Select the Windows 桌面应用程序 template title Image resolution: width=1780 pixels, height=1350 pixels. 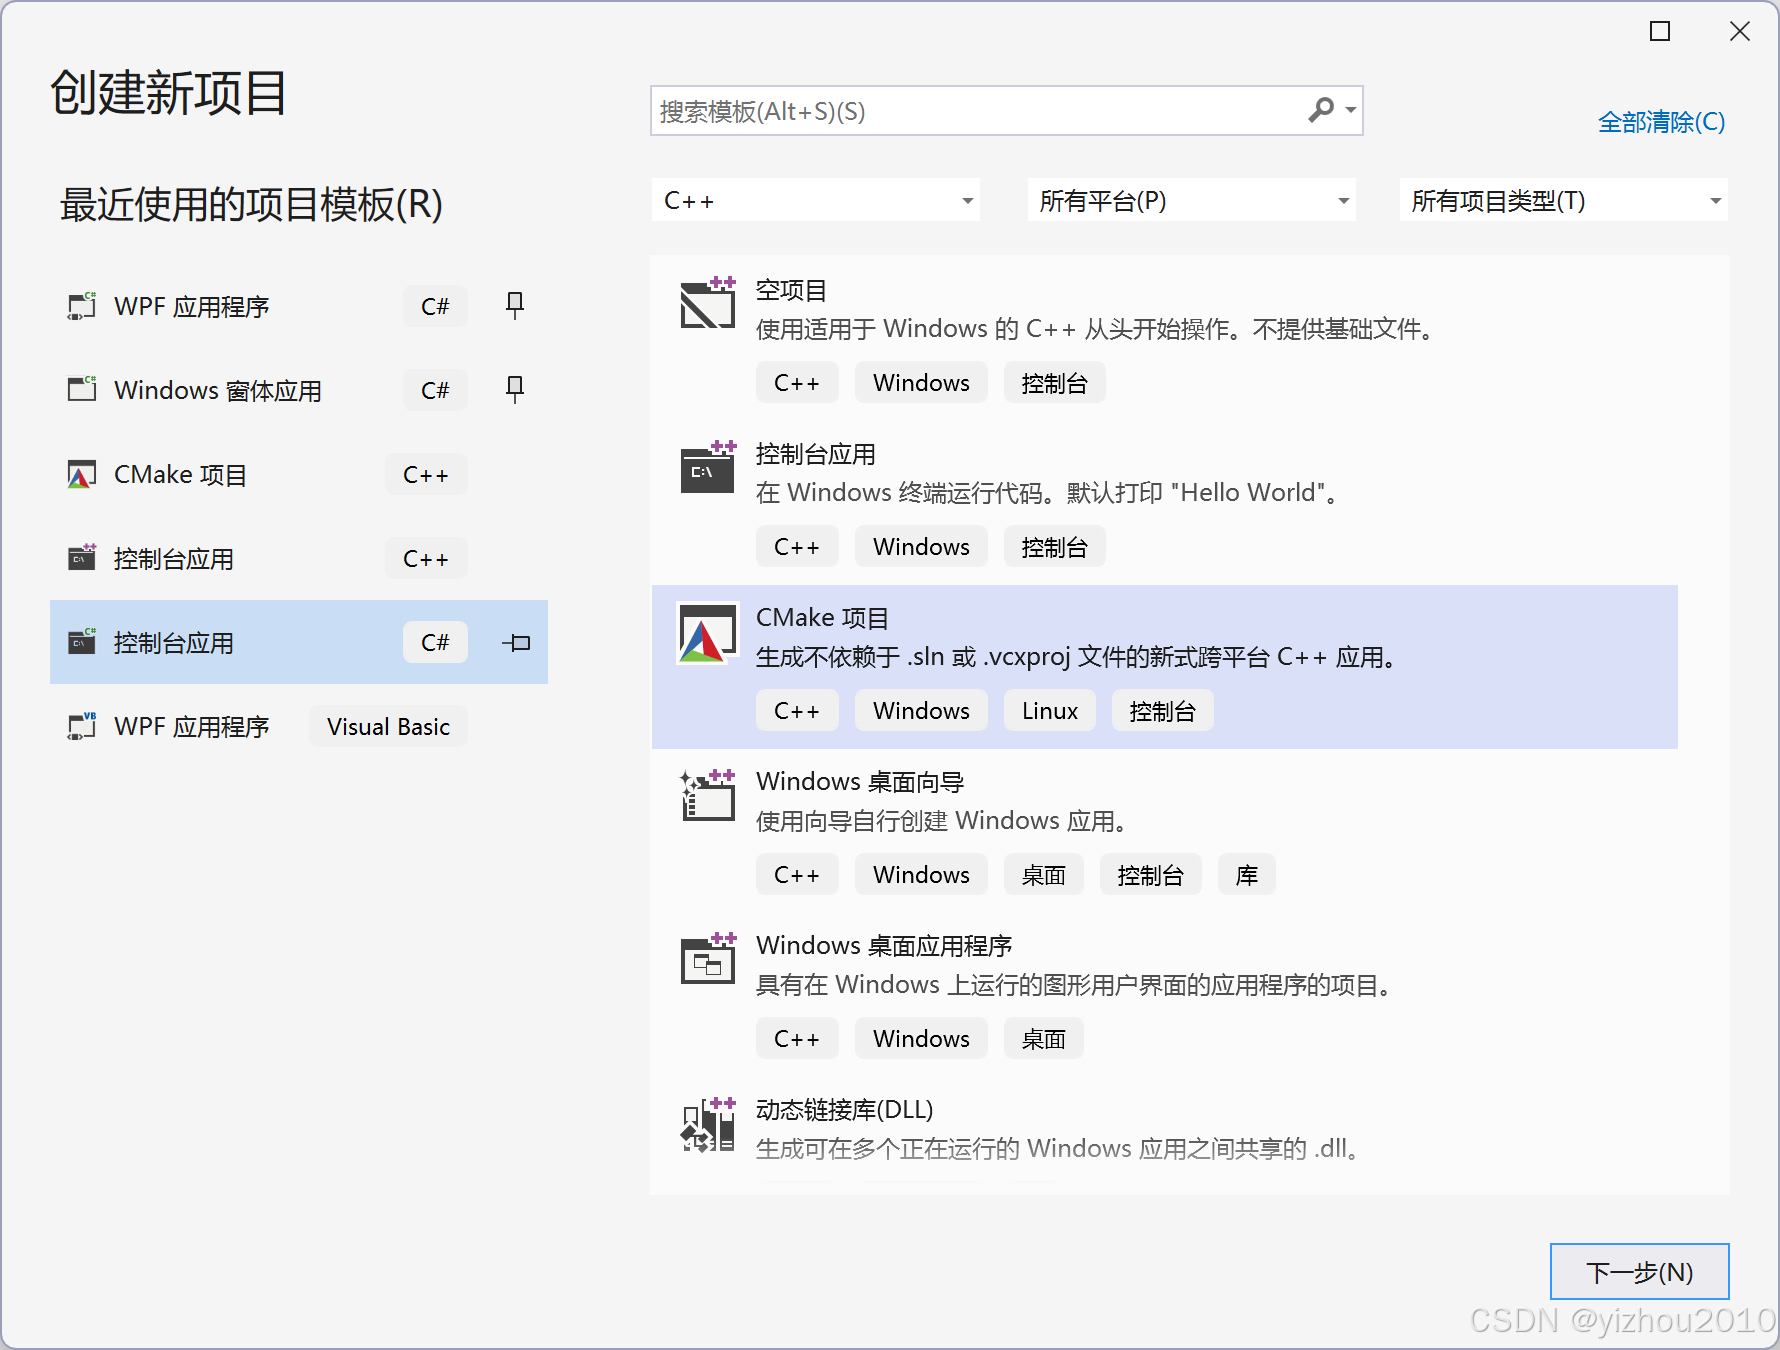pyautogui.click(x=884, y=946)
